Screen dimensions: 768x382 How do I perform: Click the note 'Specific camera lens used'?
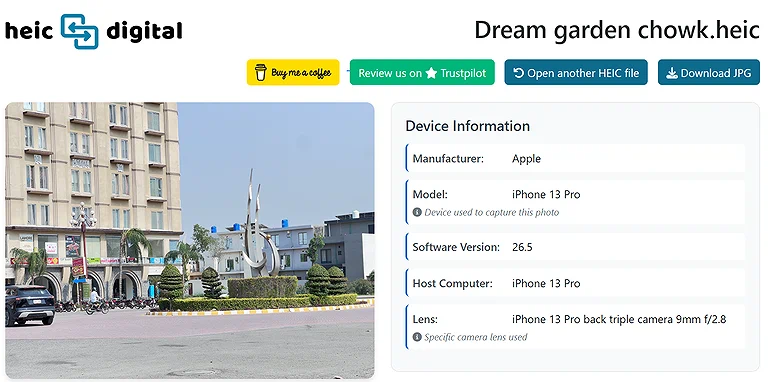click(476, 337)
